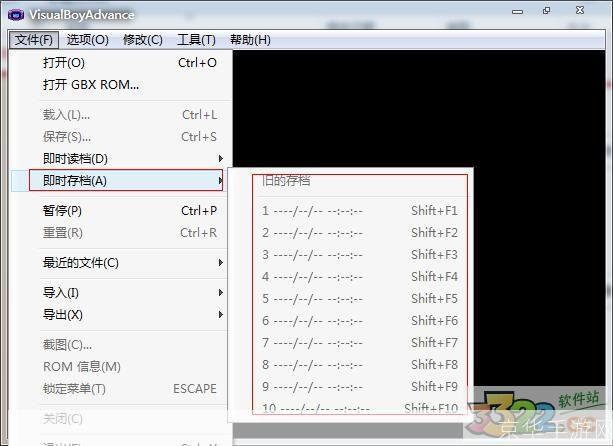The width and height of the screenshot is (613, 446).
Task: Close the VisualBoyAdvance window
Action: point(580,11)
